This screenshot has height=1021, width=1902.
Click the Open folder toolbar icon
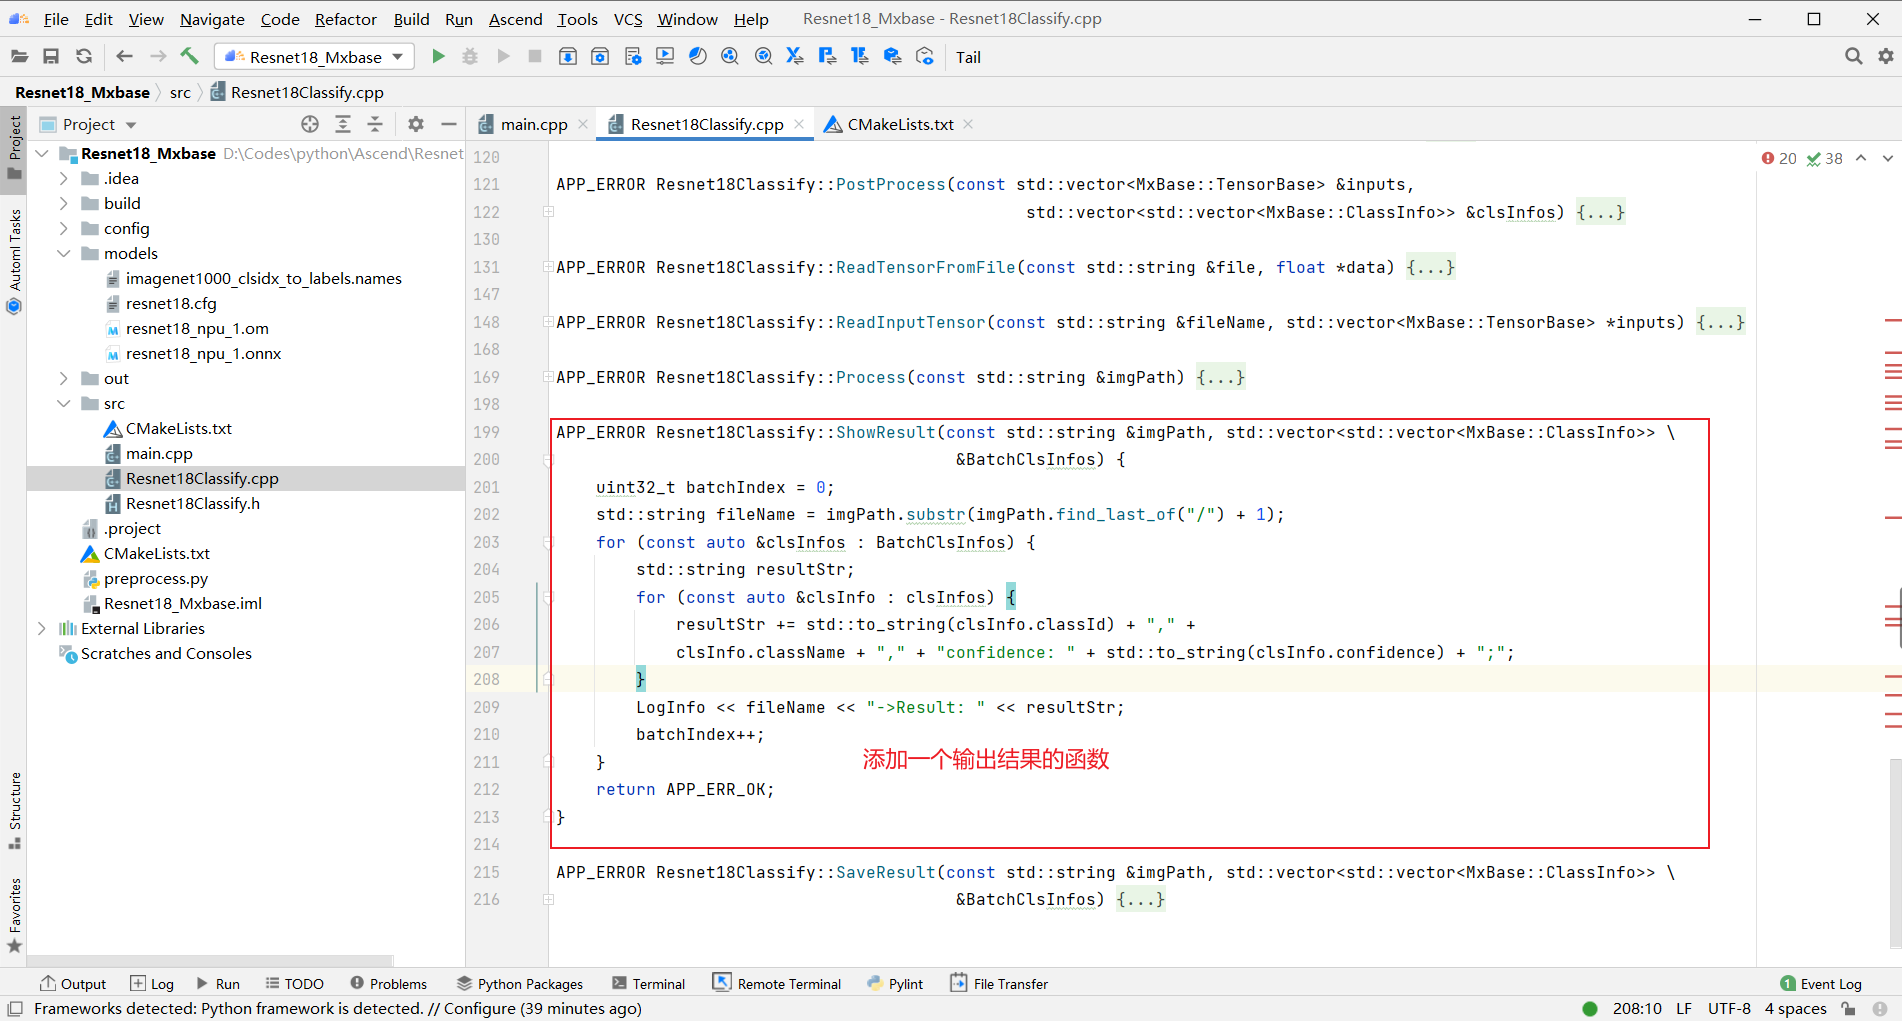tap(19, 57)
